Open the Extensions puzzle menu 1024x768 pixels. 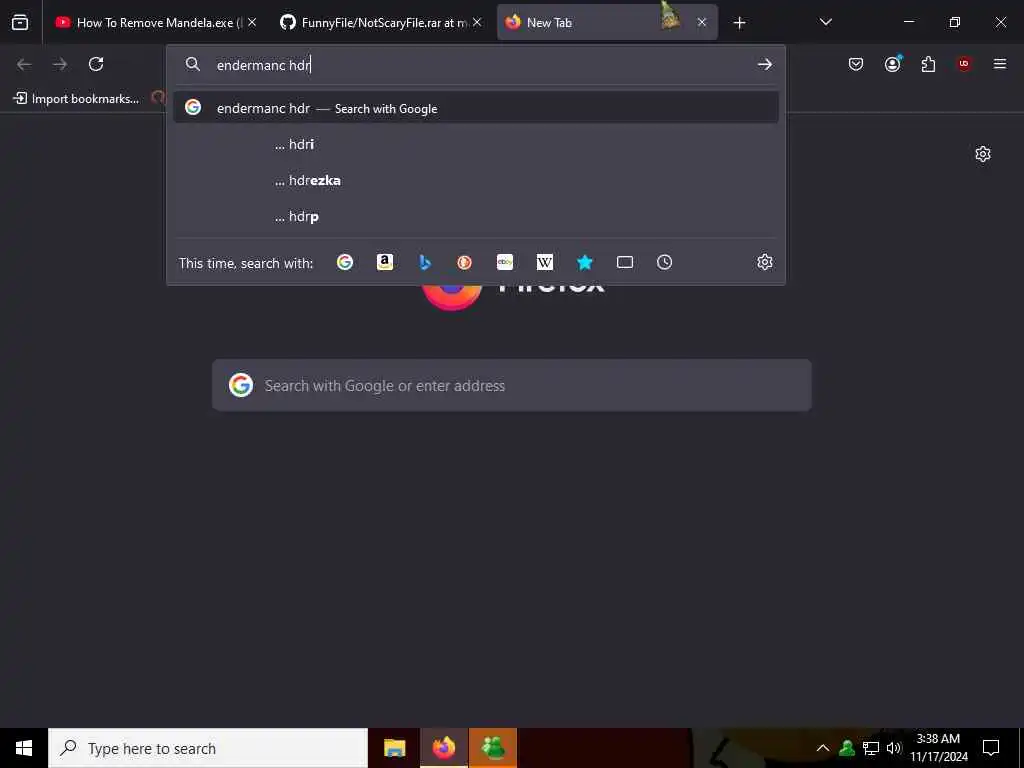pyautogui.click(x=928, y=64)
